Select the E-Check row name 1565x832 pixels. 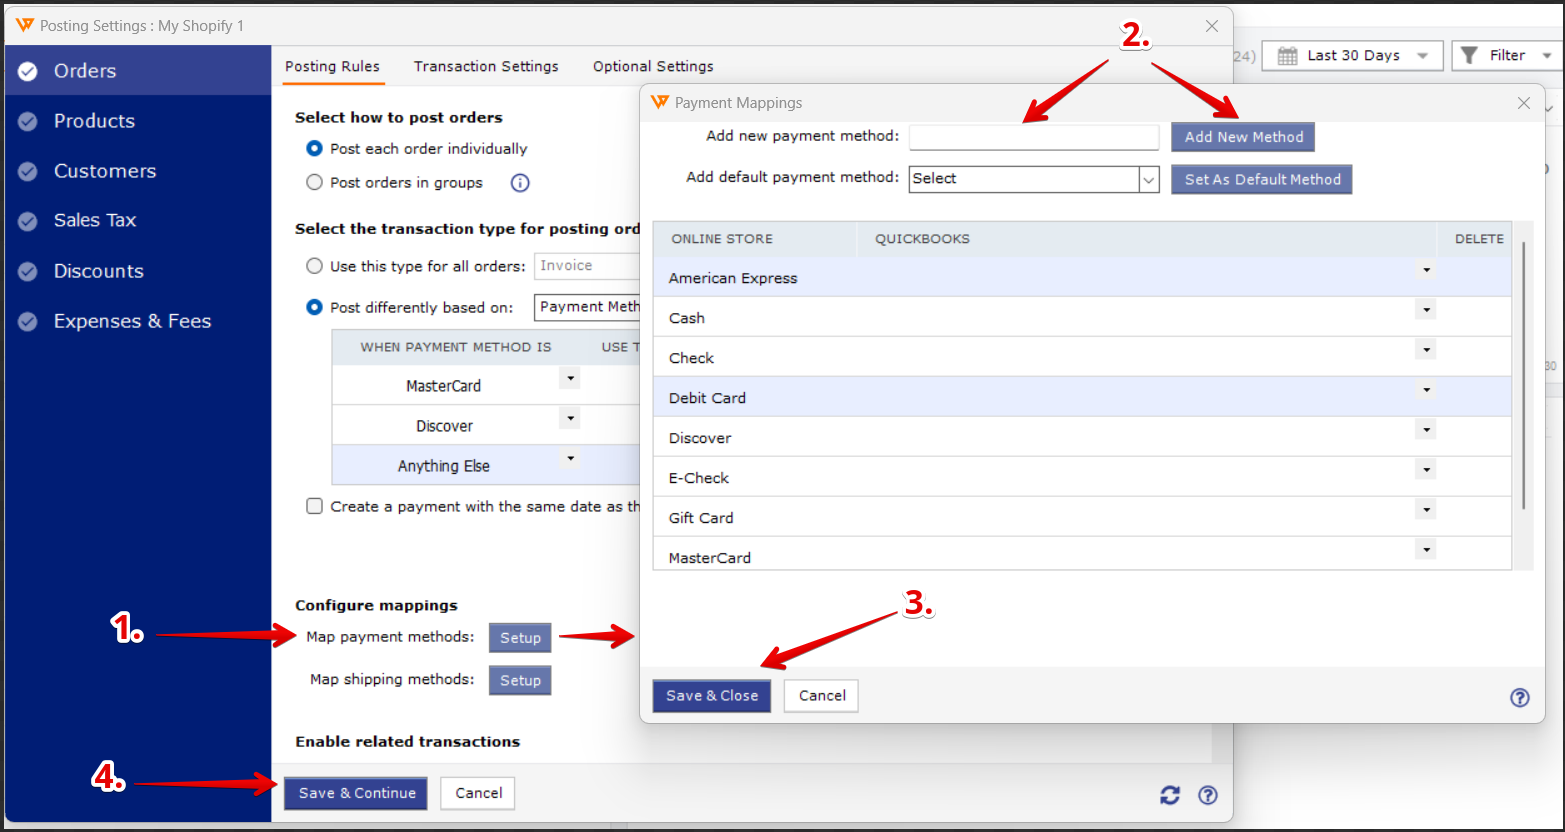[699, 478]
